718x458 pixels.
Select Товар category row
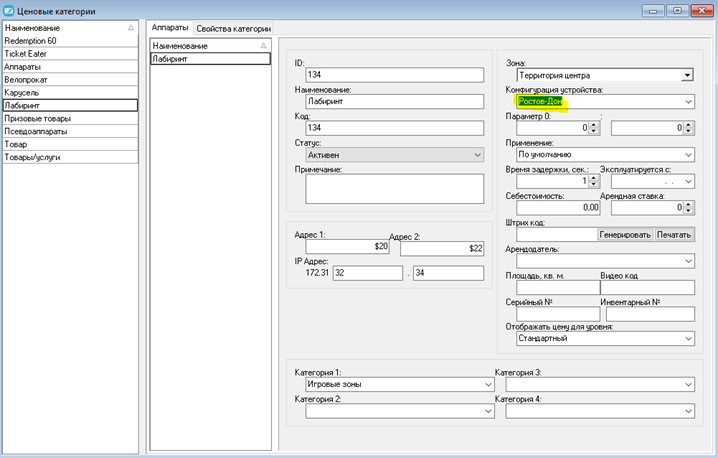pos(71,144)
